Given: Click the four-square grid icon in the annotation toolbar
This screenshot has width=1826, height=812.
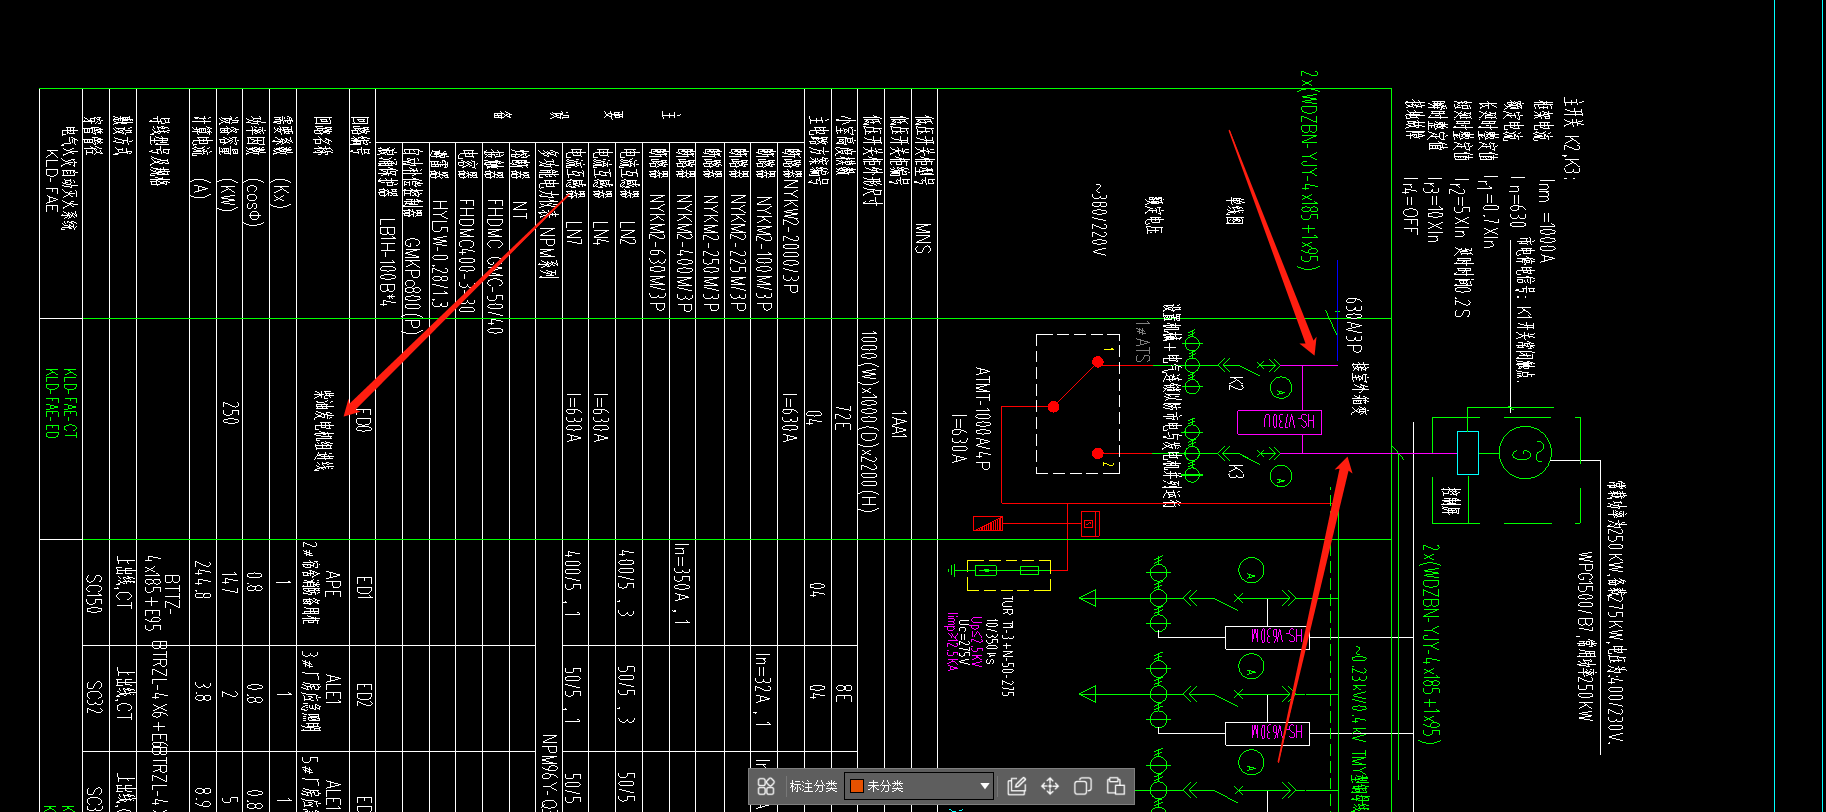Looking at the screenshot, I should (x=766, y=786).
